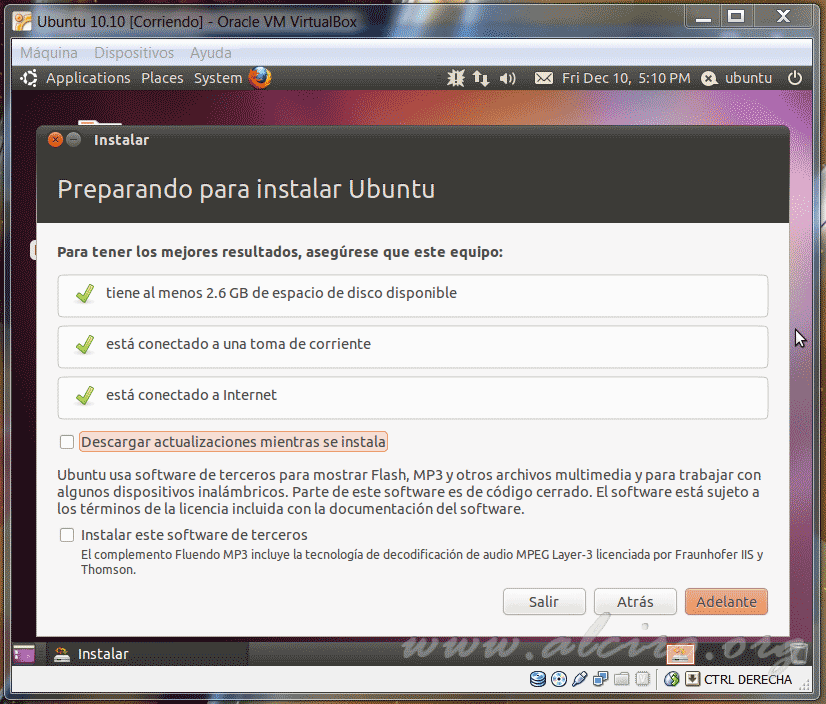The width and height of the screenshot is (826, 704).
Task: Open the Applications menu in the Ubuntu panel
Action: 88,78
